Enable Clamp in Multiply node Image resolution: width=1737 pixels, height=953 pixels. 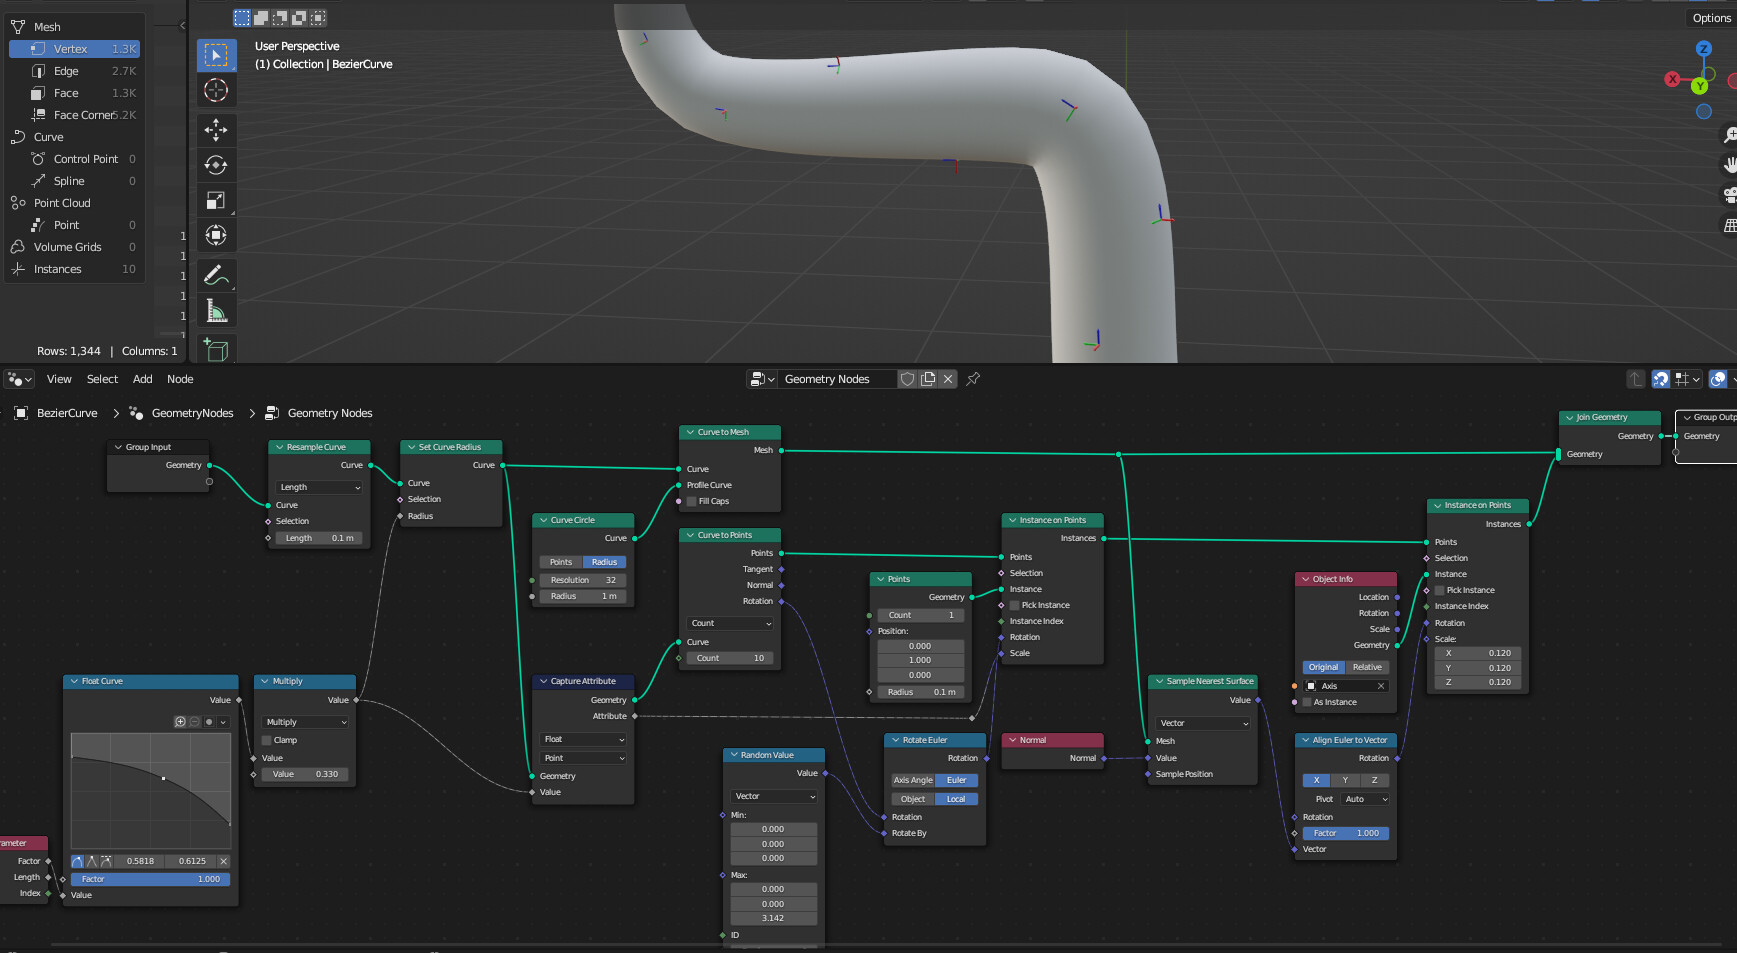pos(267,740)
